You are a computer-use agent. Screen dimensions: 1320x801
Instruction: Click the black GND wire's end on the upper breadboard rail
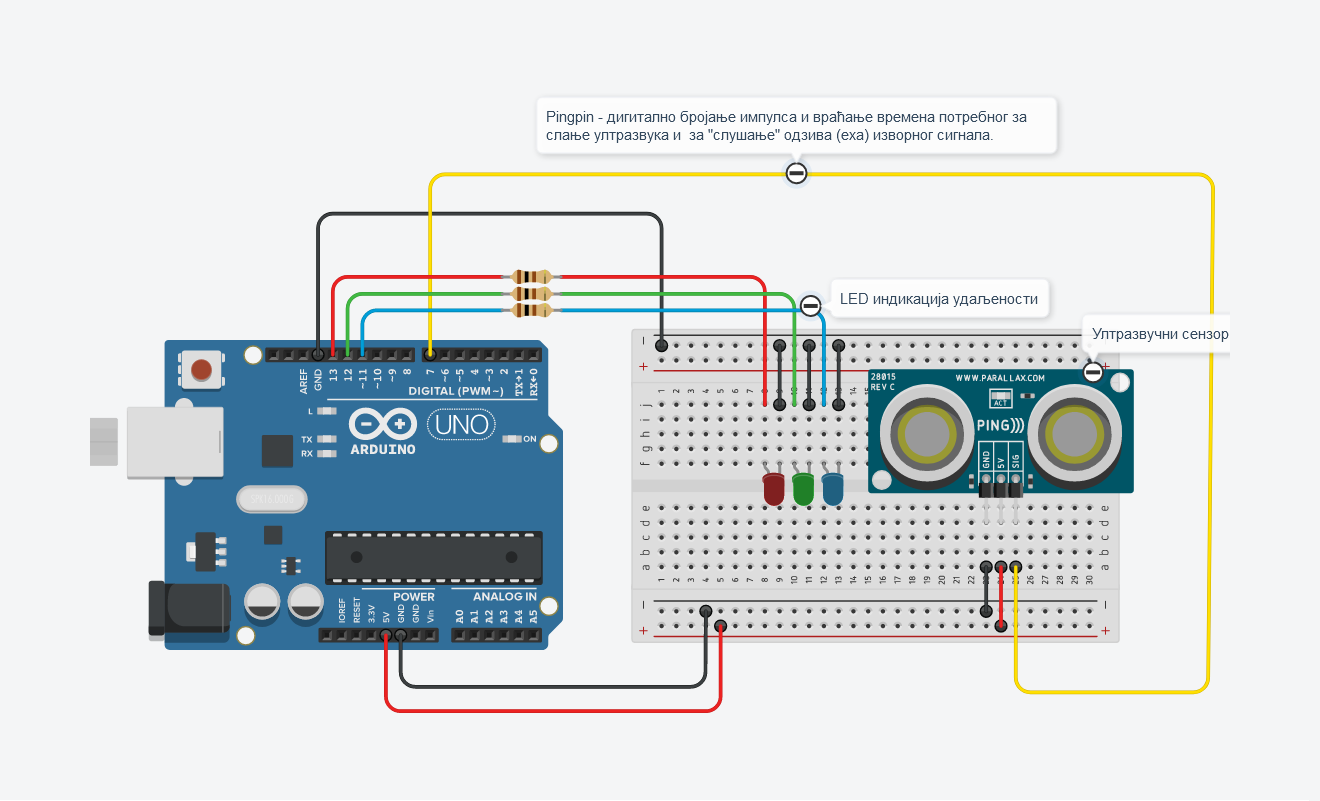pos(661,344)
